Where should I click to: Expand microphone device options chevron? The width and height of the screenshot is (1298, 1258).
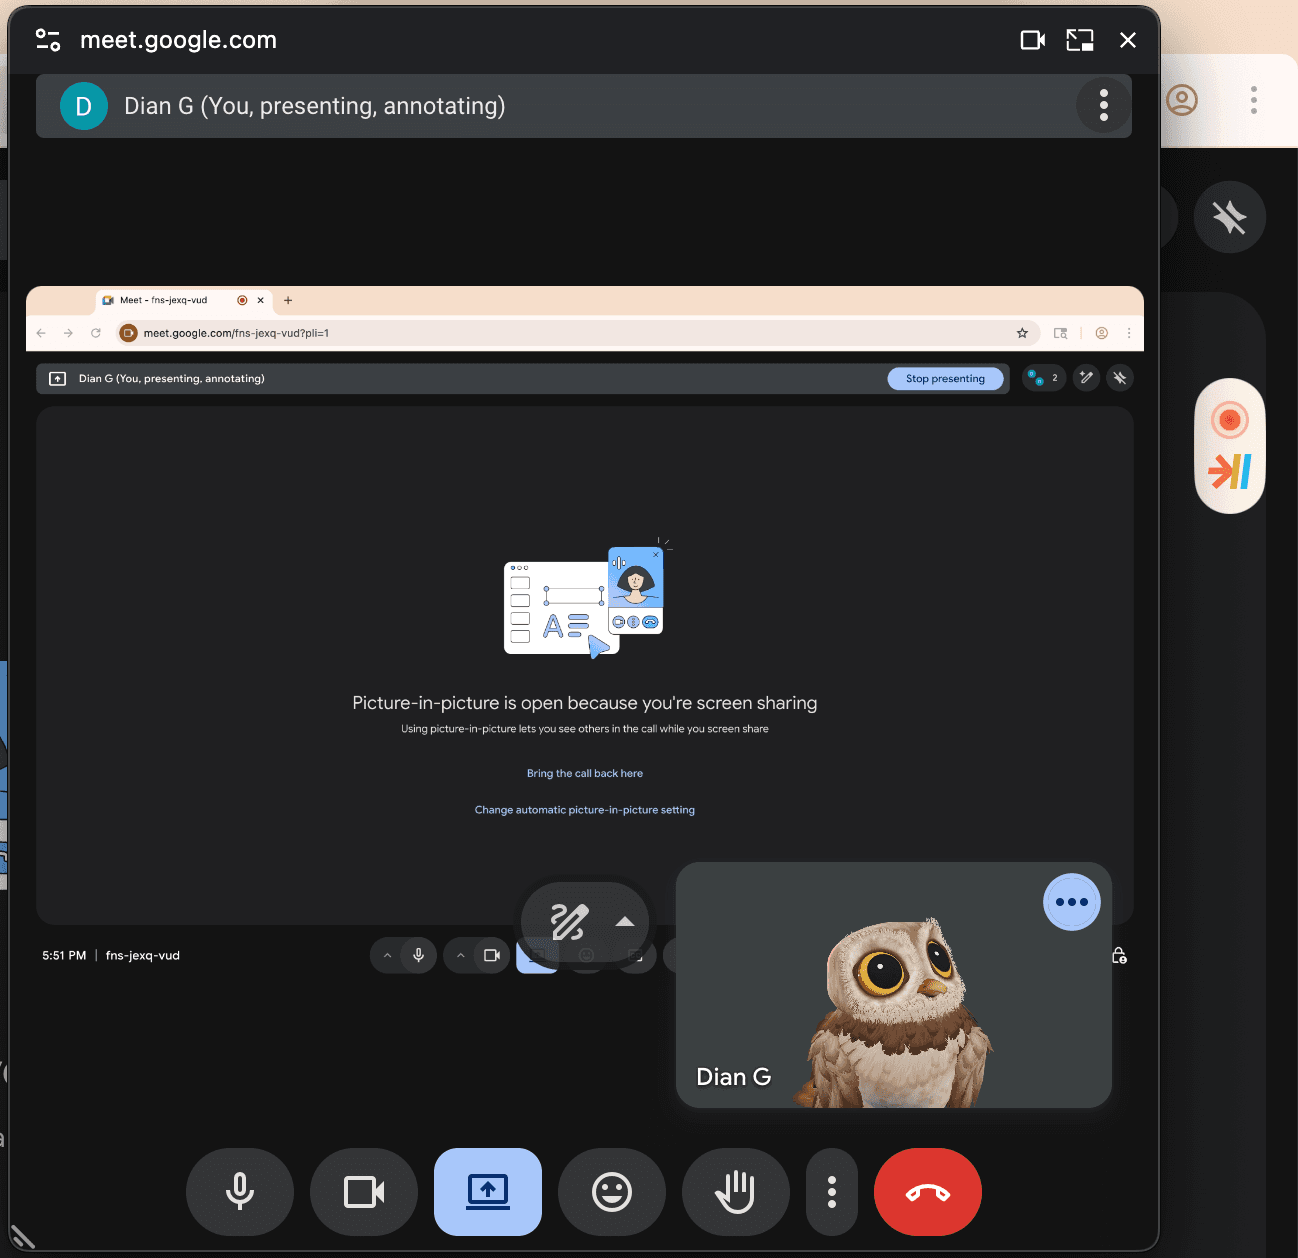(x=388, y=955)
